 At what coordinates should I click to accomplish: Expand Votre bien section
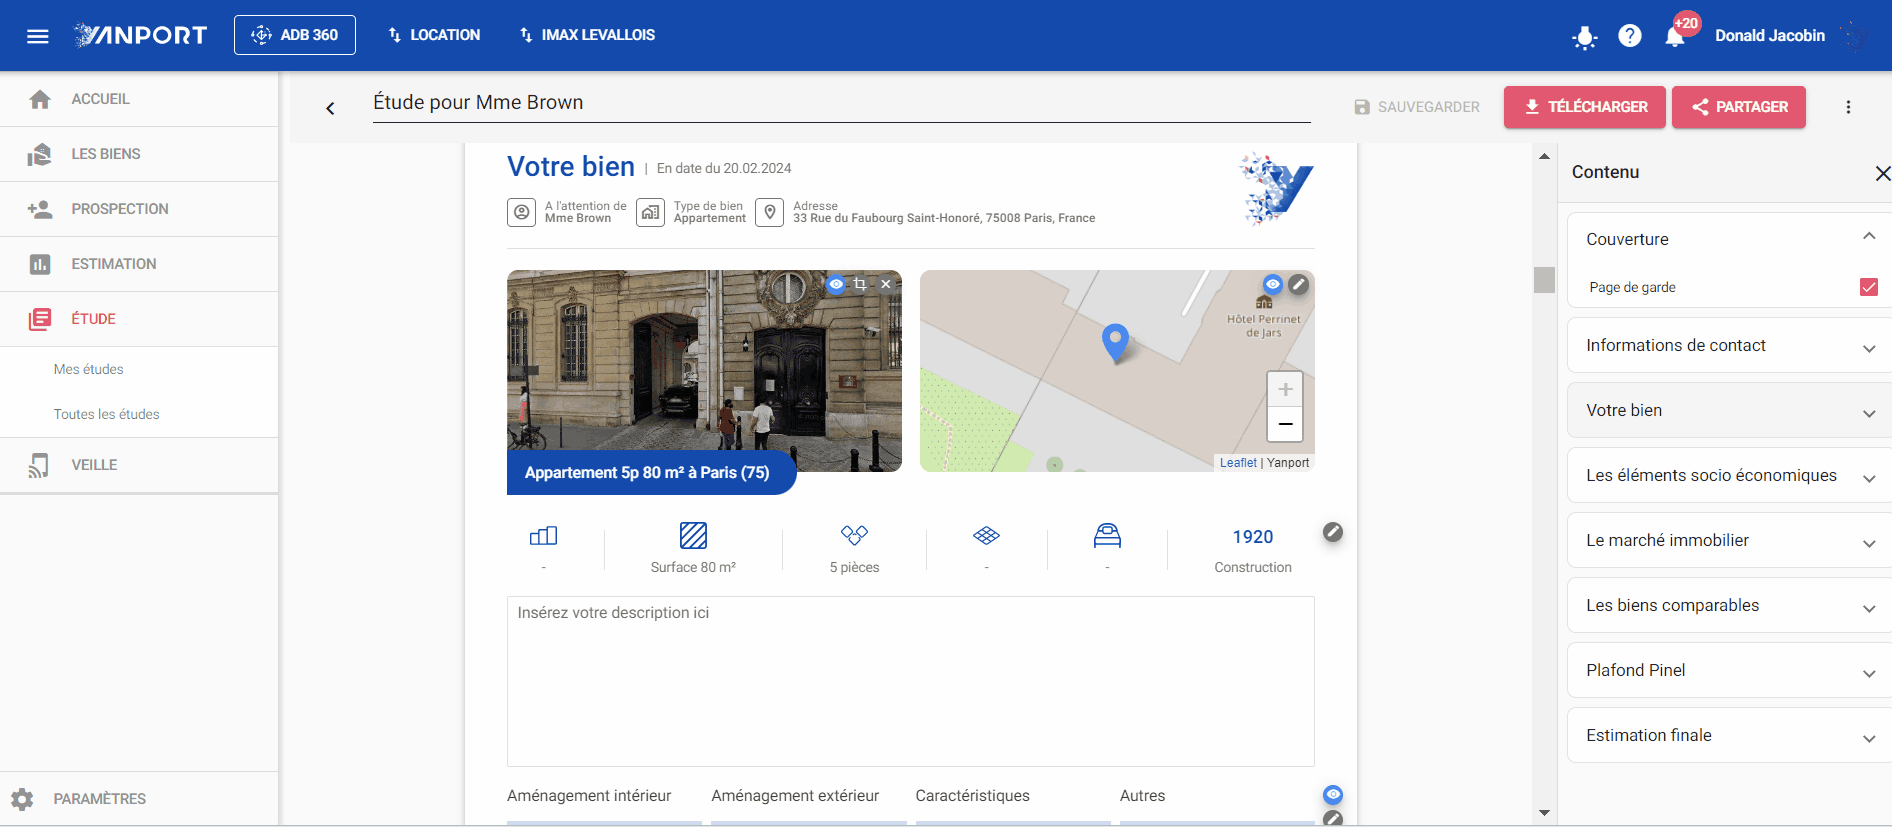[1868, 413]
